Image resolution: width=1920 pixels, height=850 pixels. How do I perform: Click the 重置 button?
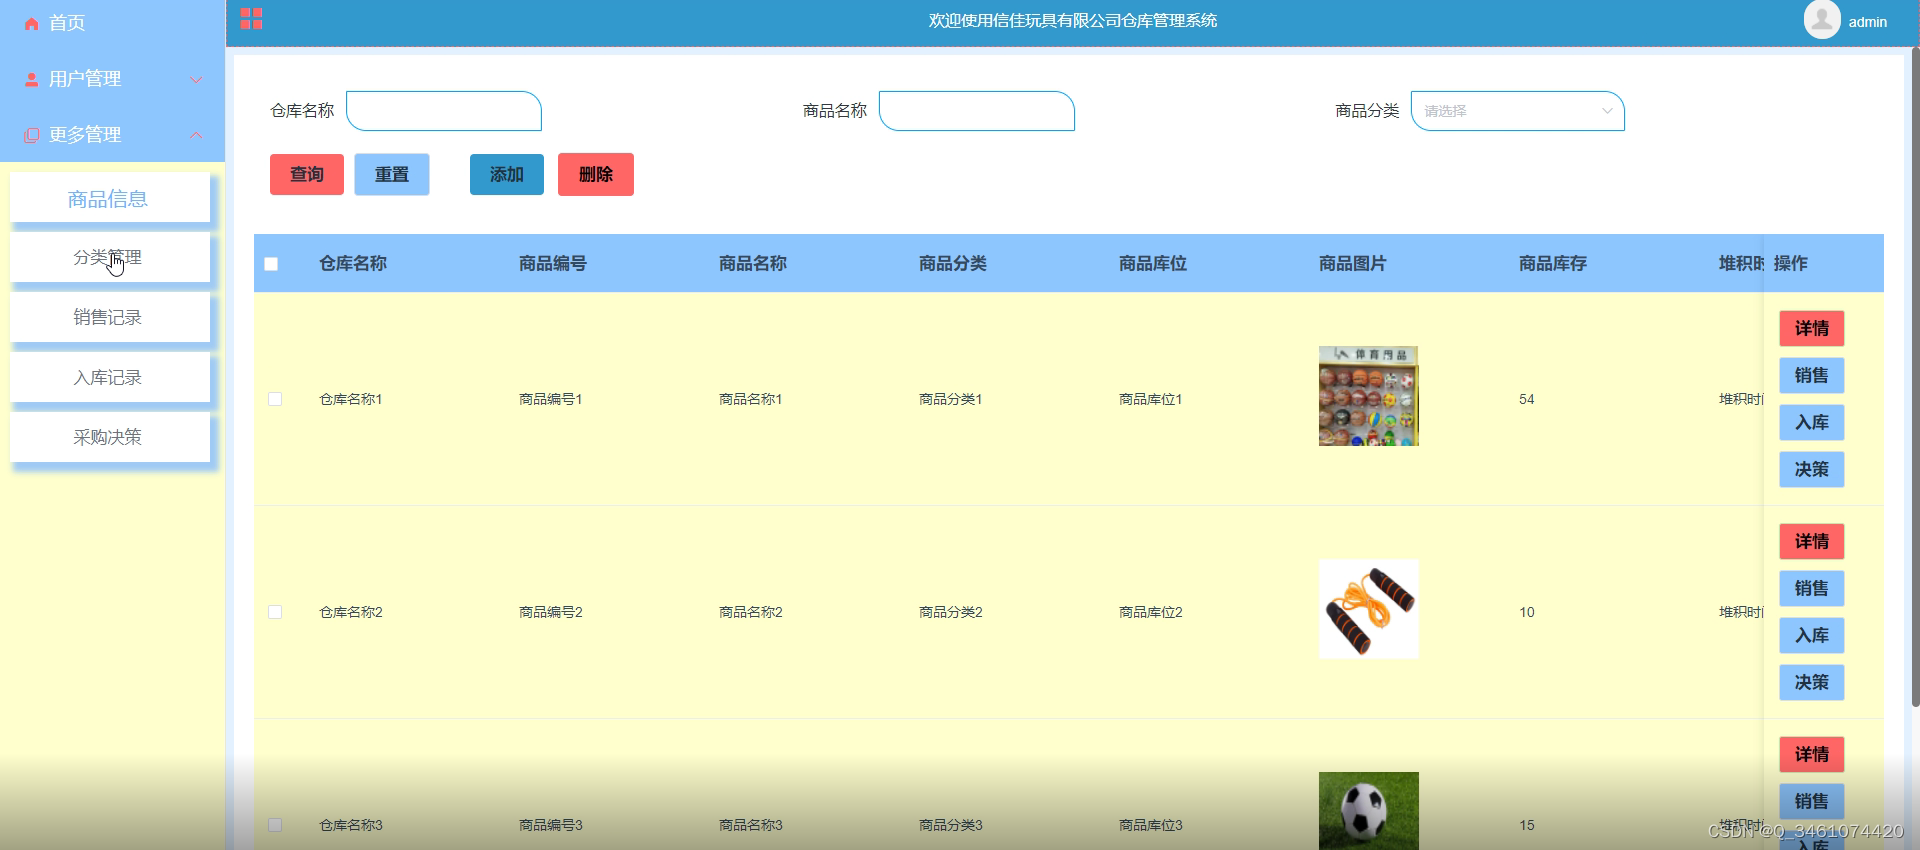coord(392,174)
